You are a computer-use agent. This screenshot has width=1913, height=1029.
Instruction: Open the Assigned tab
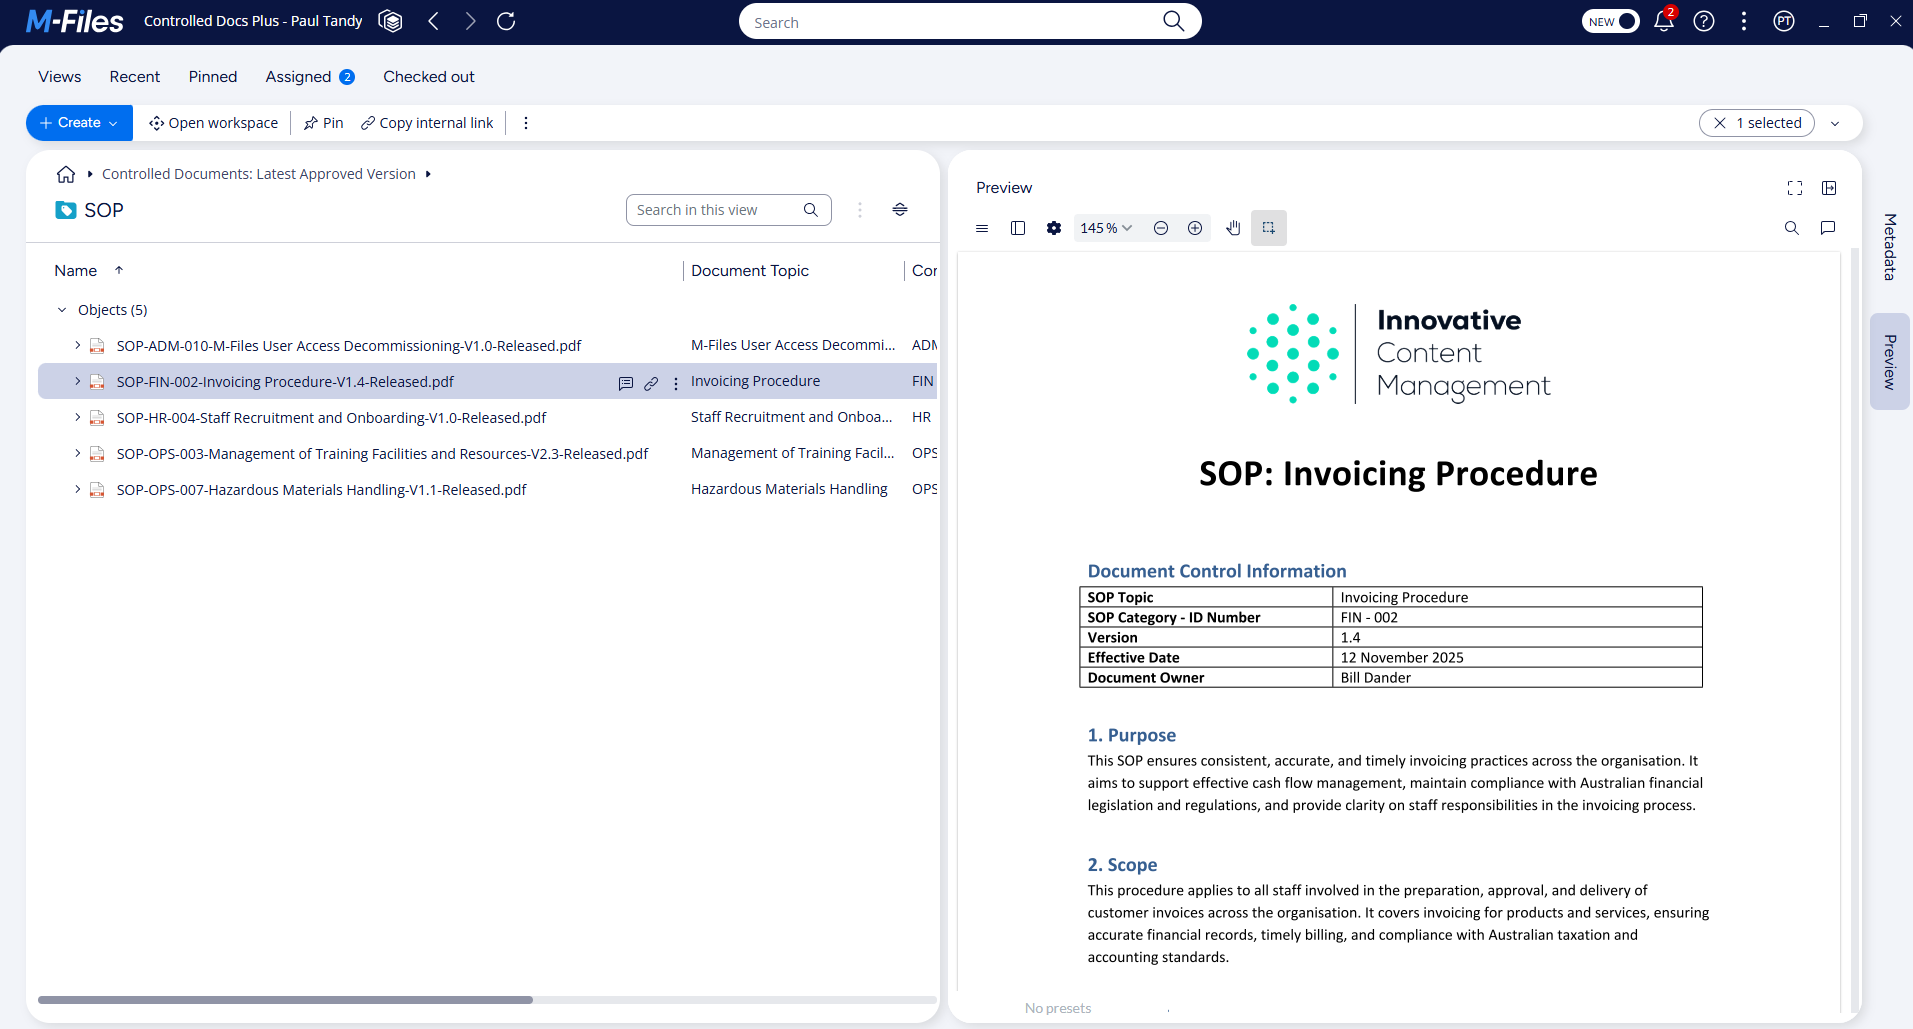point(297,76)
